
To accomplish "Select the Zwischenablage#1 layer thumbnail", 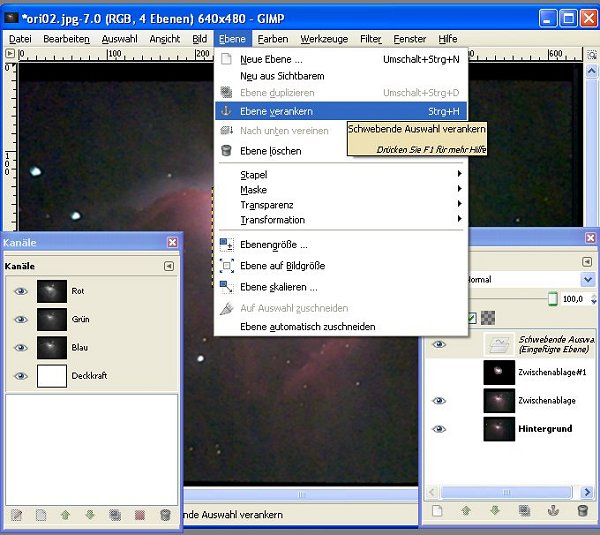I will click(x=497, y=372).
